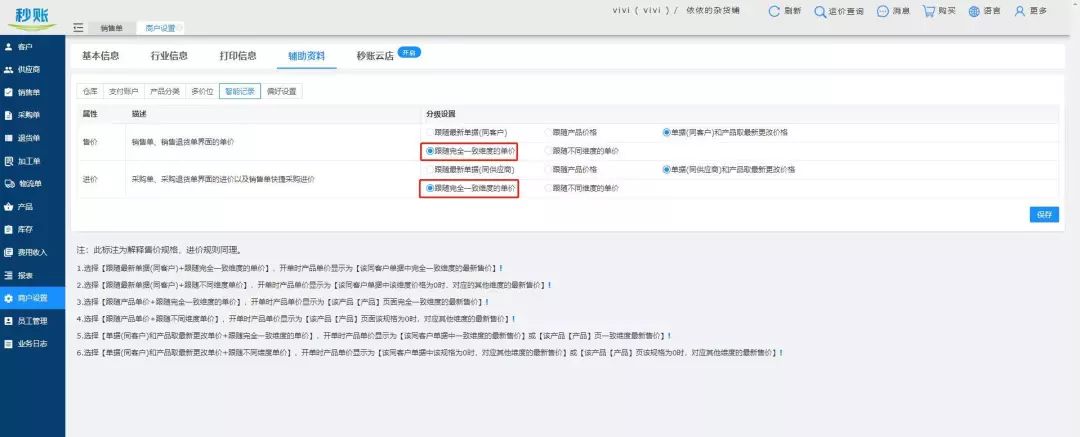Click the 保存 save button
Image resolution: width=1080 pixels, height=437 pixels.
[1044, 214]
